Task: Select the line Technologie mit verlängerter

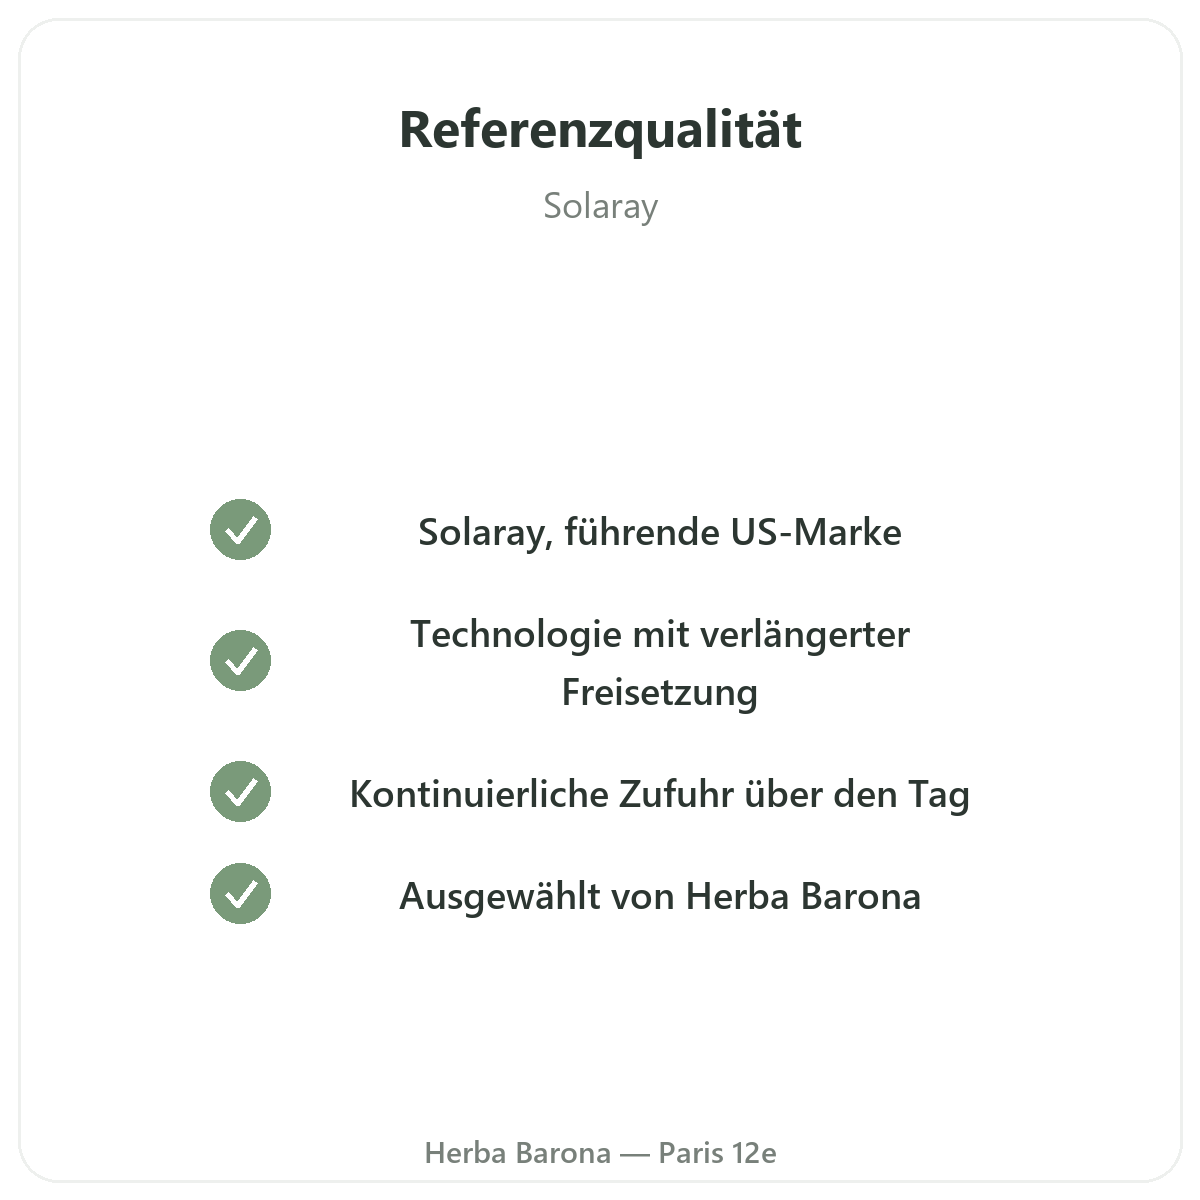Action: pyautogui.click(x=660, y=635)
